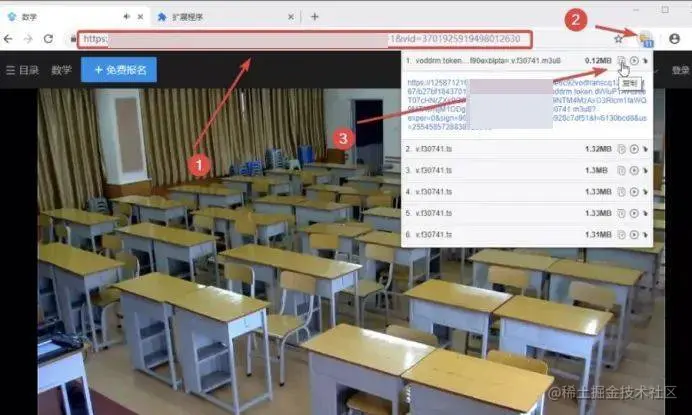Screen dimensions: 692x415
Task: Play row 6 v.f30741.ts segment
Action: coord(634,234)
